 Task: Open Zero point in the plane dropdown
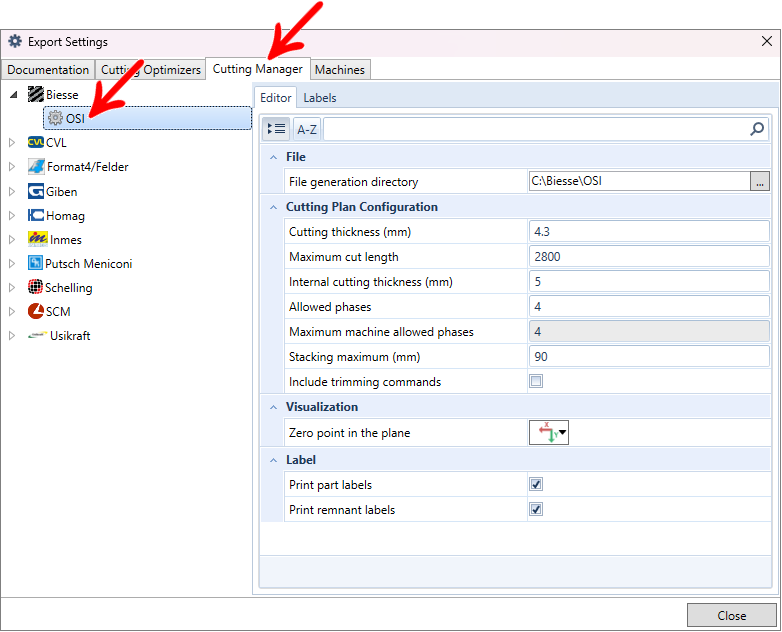coord(549,432)
